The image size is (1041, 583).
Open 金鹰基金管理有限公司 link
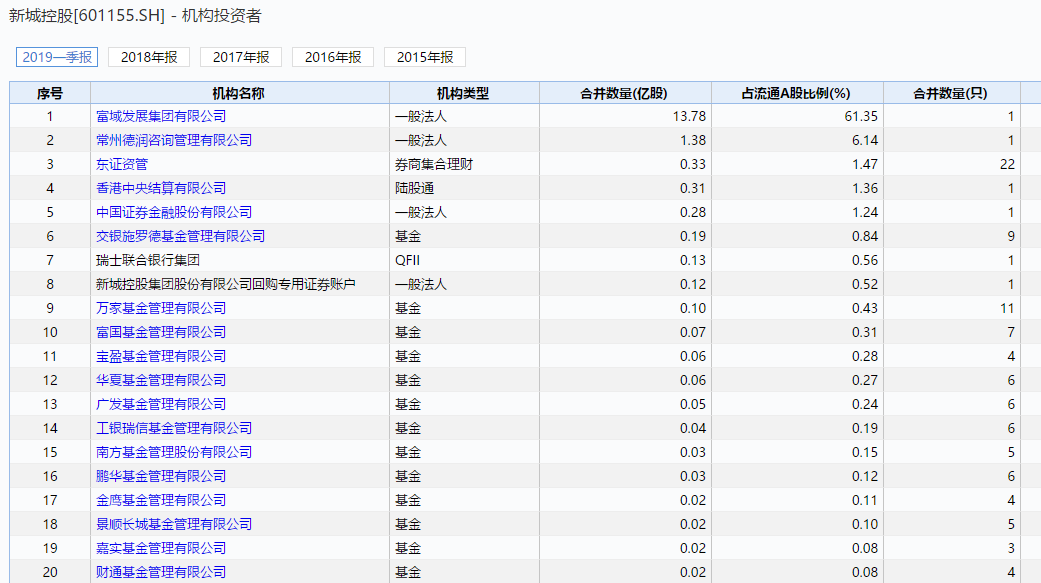pos(161,500)
